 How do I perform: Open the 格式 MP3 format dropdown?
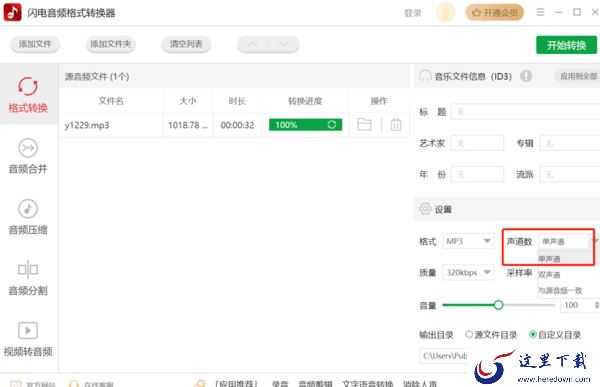pos(468,241)
